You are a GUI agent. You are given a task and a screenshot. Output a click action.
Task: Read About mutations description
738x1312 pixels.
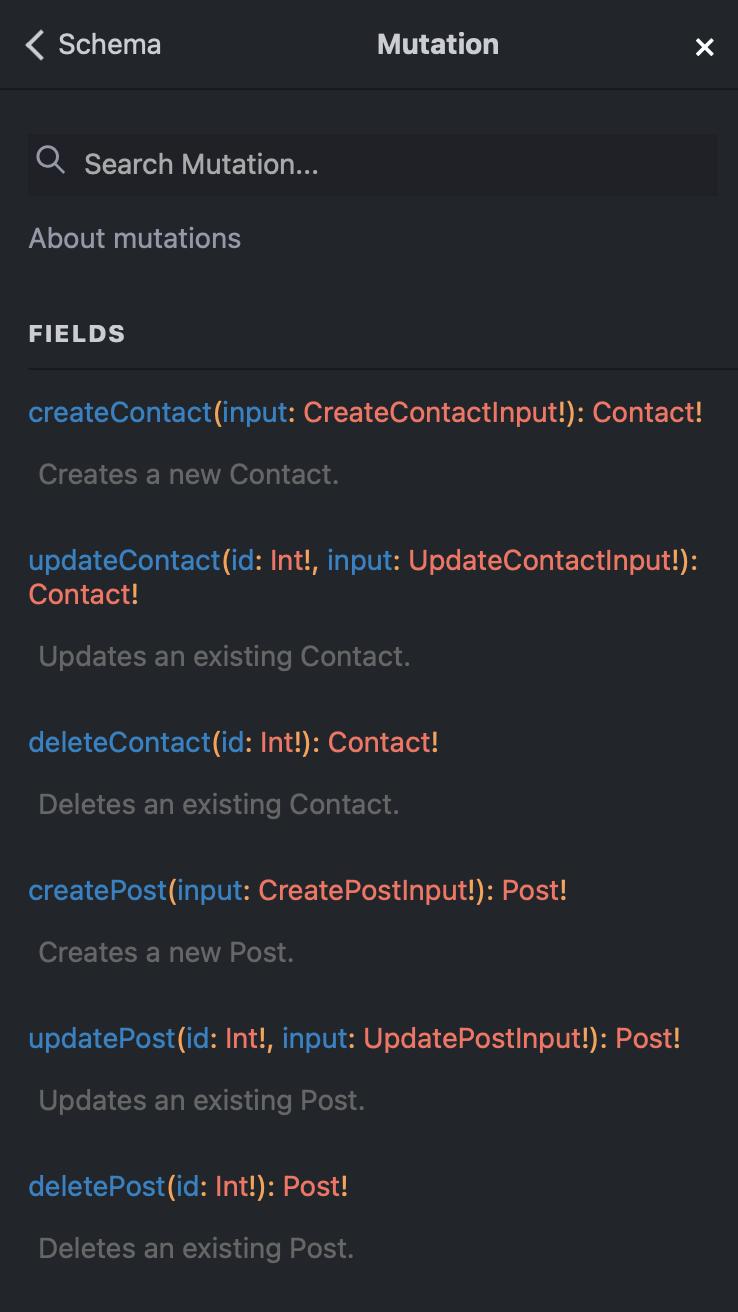coord(135,238)
